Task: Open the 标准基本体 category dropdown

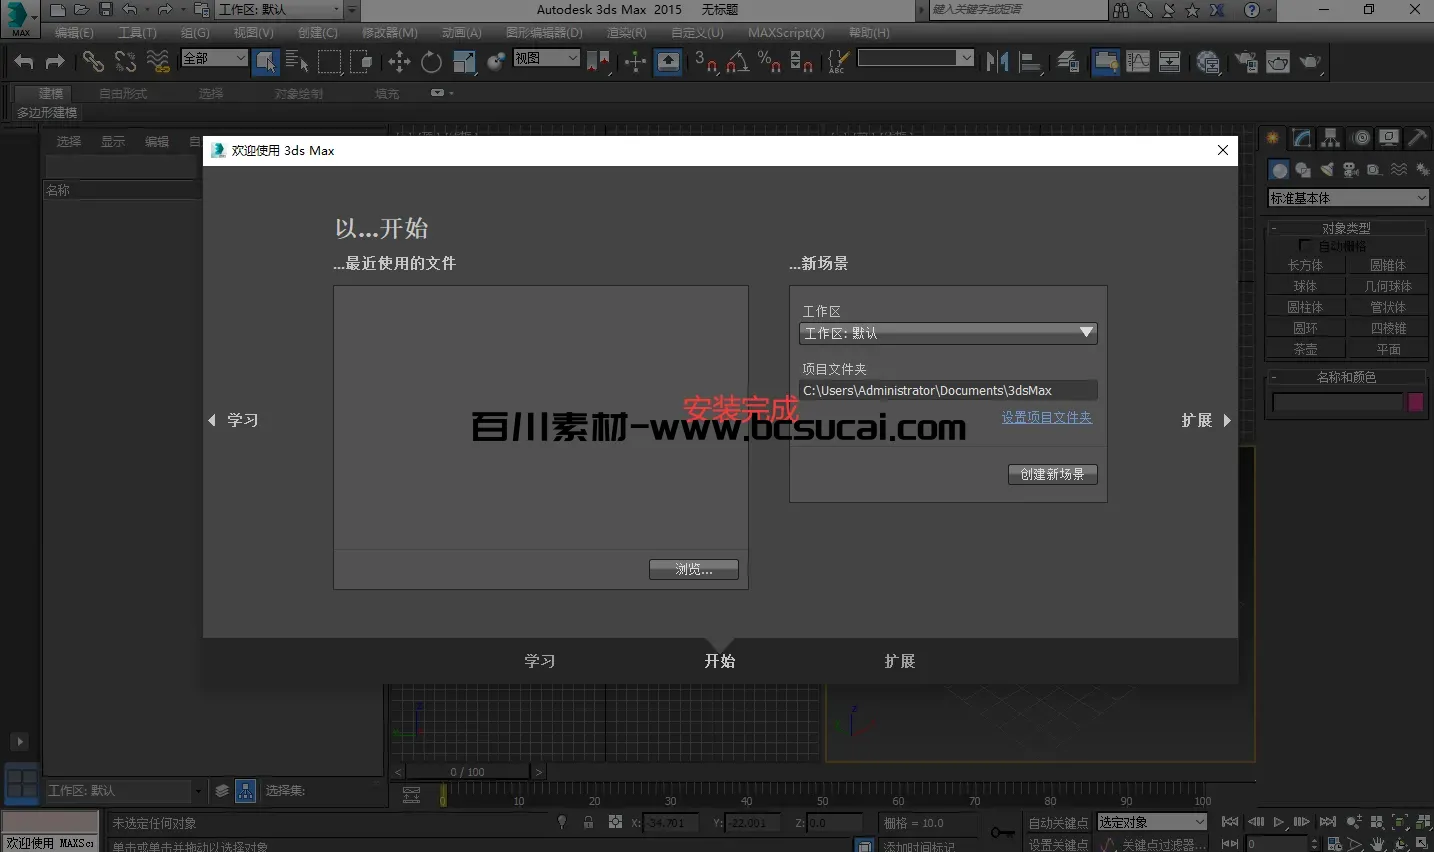Action: point(1348,198)
